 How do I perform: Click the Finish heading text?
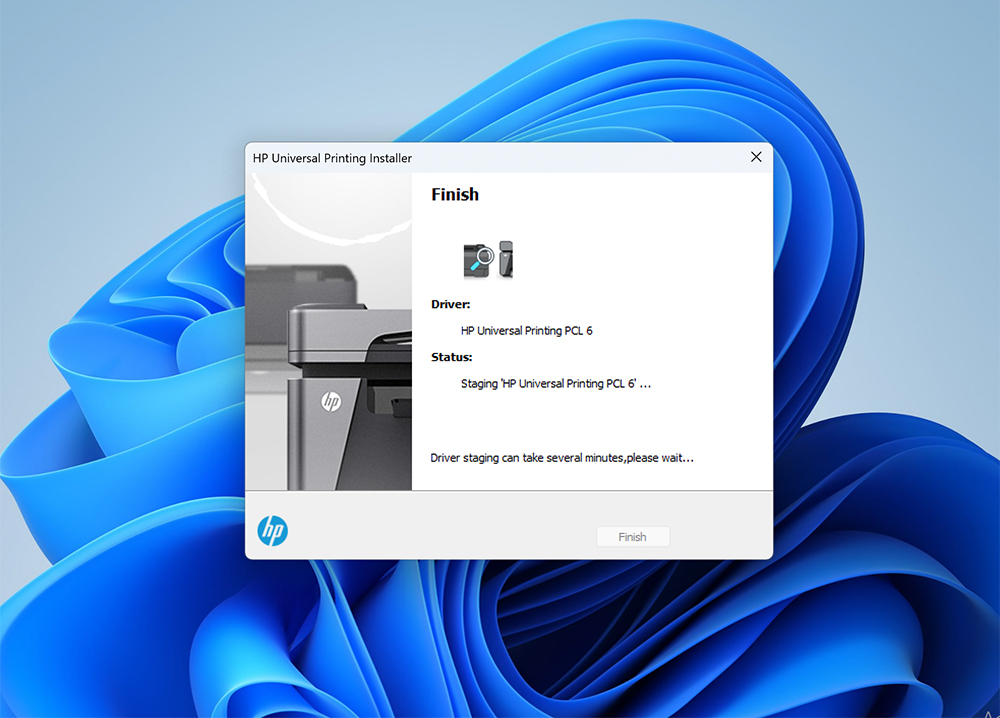click(455, 194)
